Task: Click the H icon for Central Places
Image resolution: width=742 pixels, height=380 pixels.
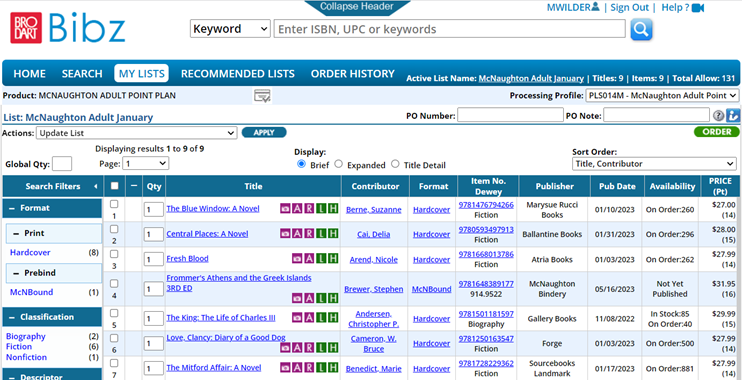Action: [x=333, y=233]
